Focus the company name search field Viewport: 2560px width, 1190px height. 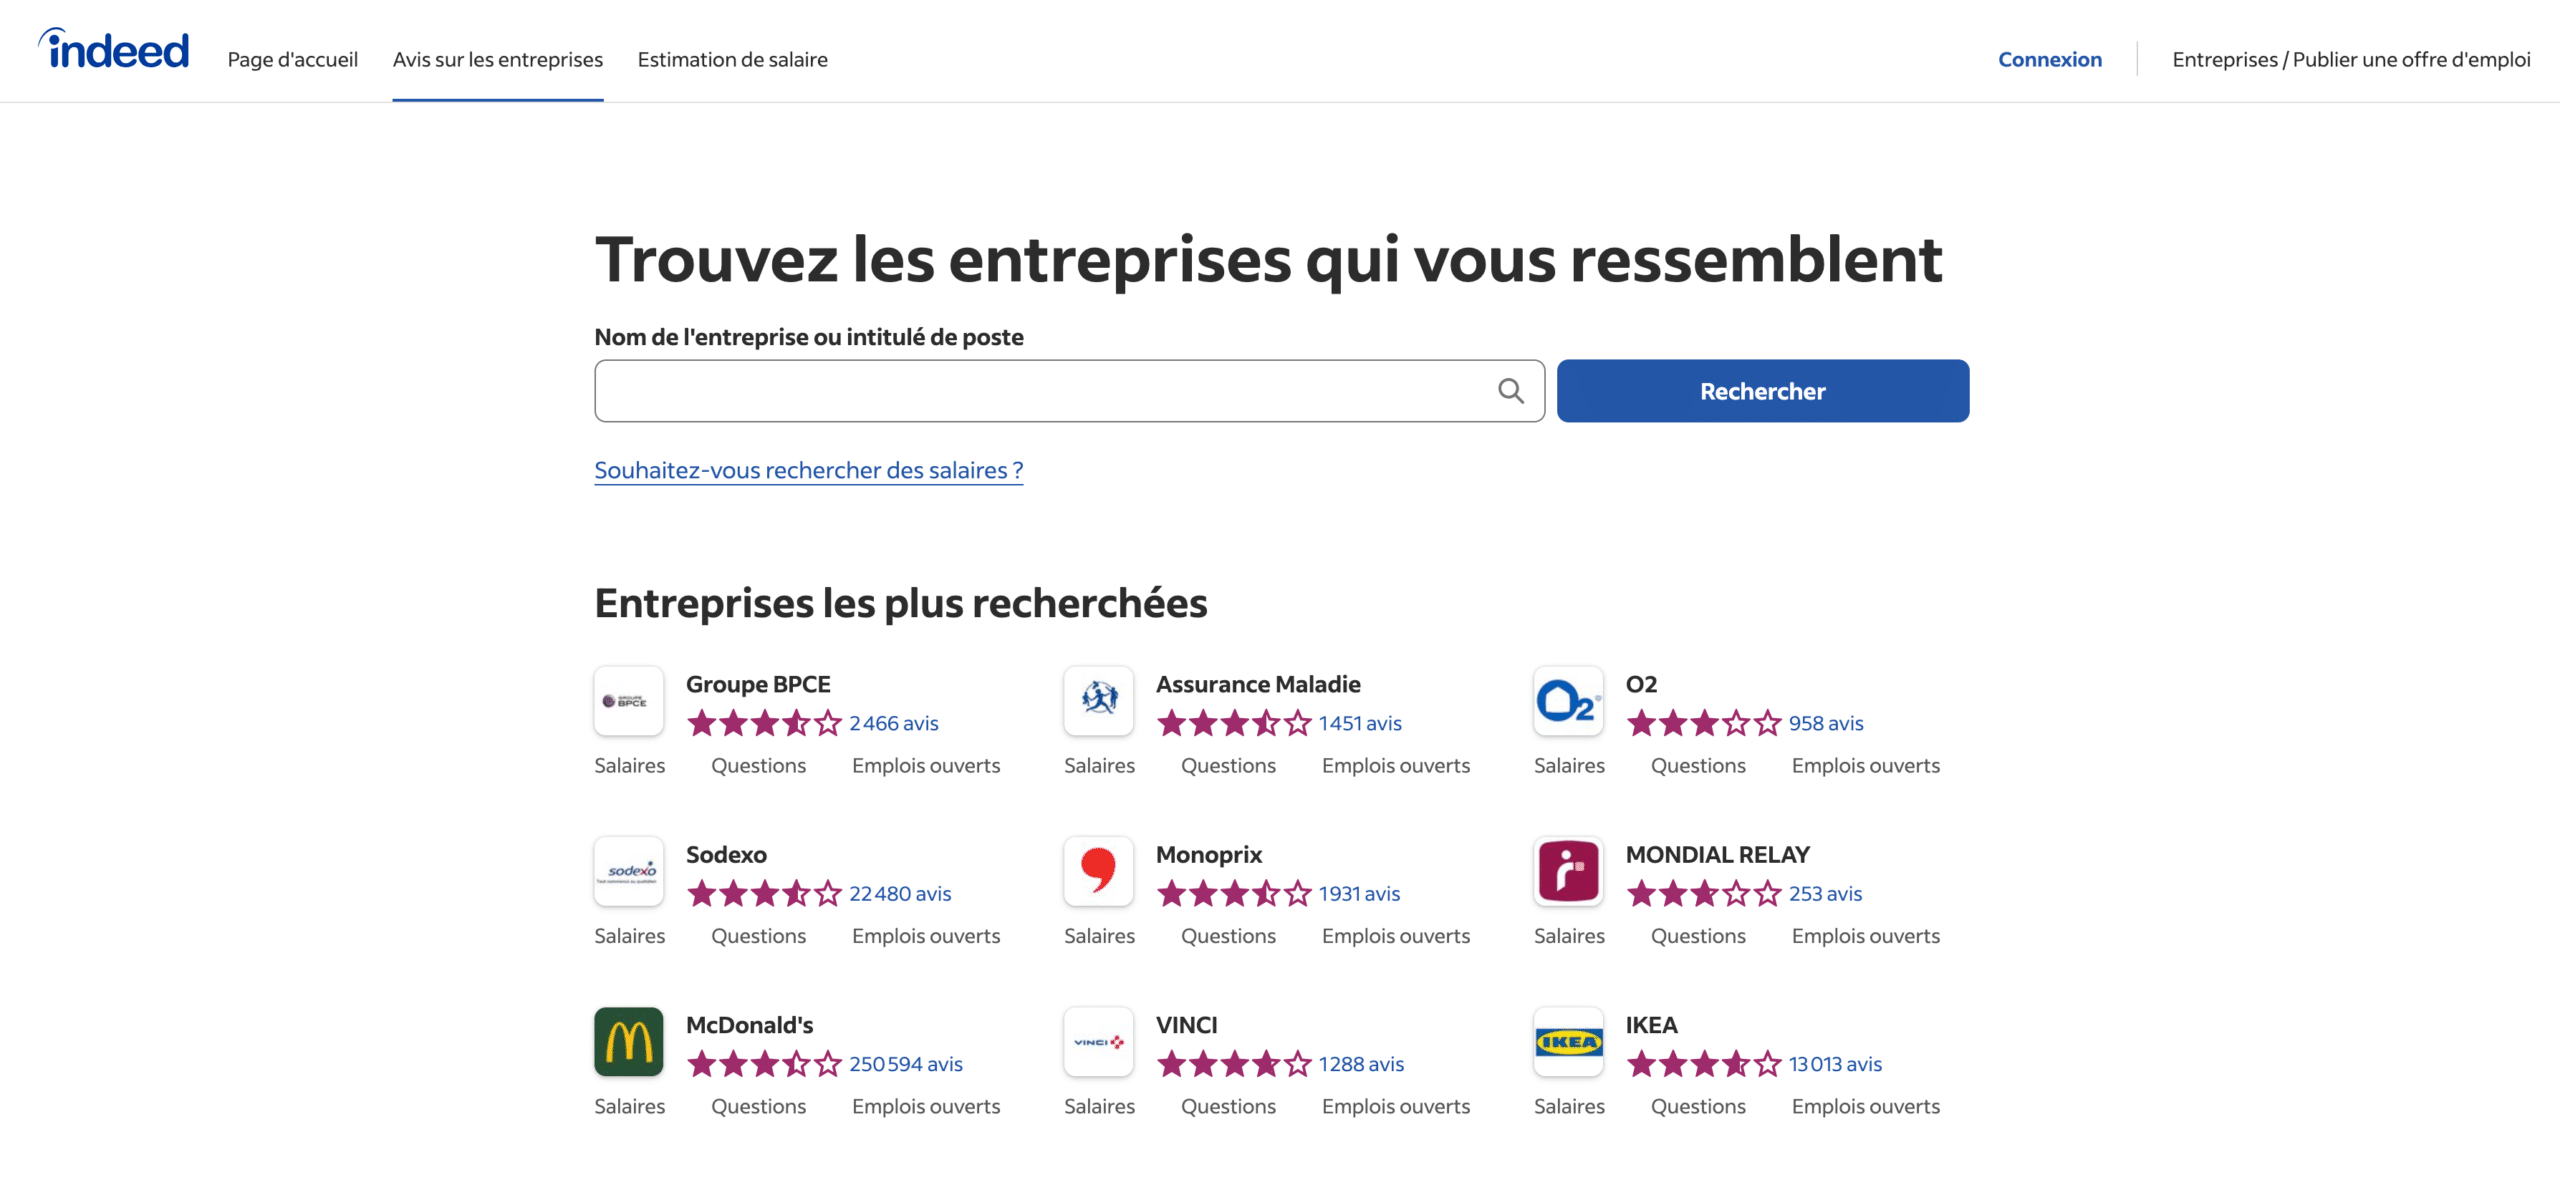click(x=1069, y=391)
